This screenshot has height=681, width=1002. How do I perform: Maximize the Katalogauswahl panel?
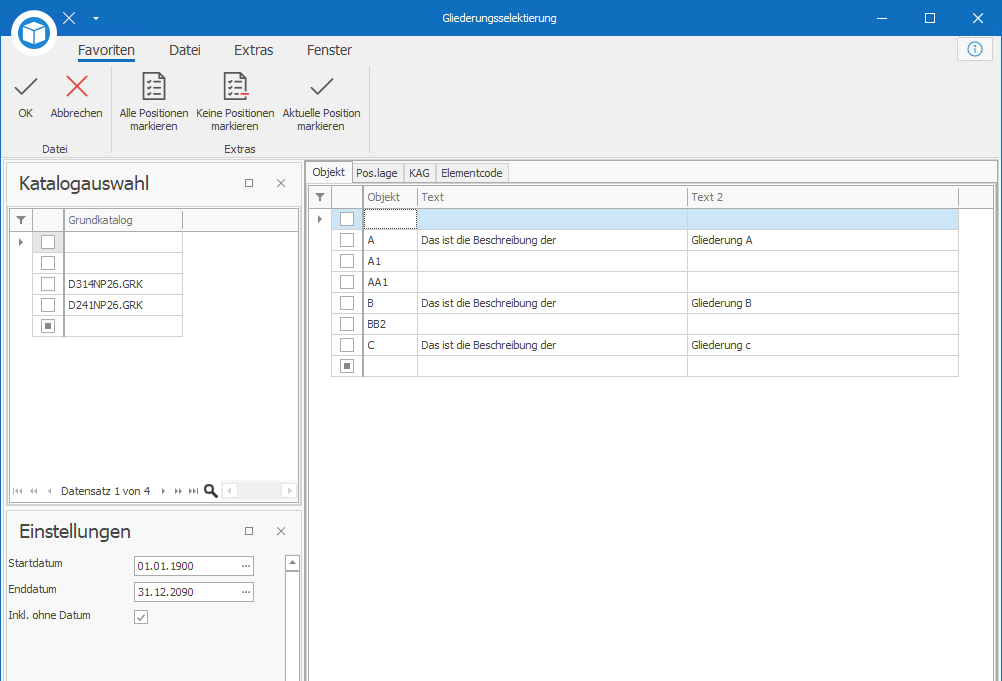click(249, 183)
